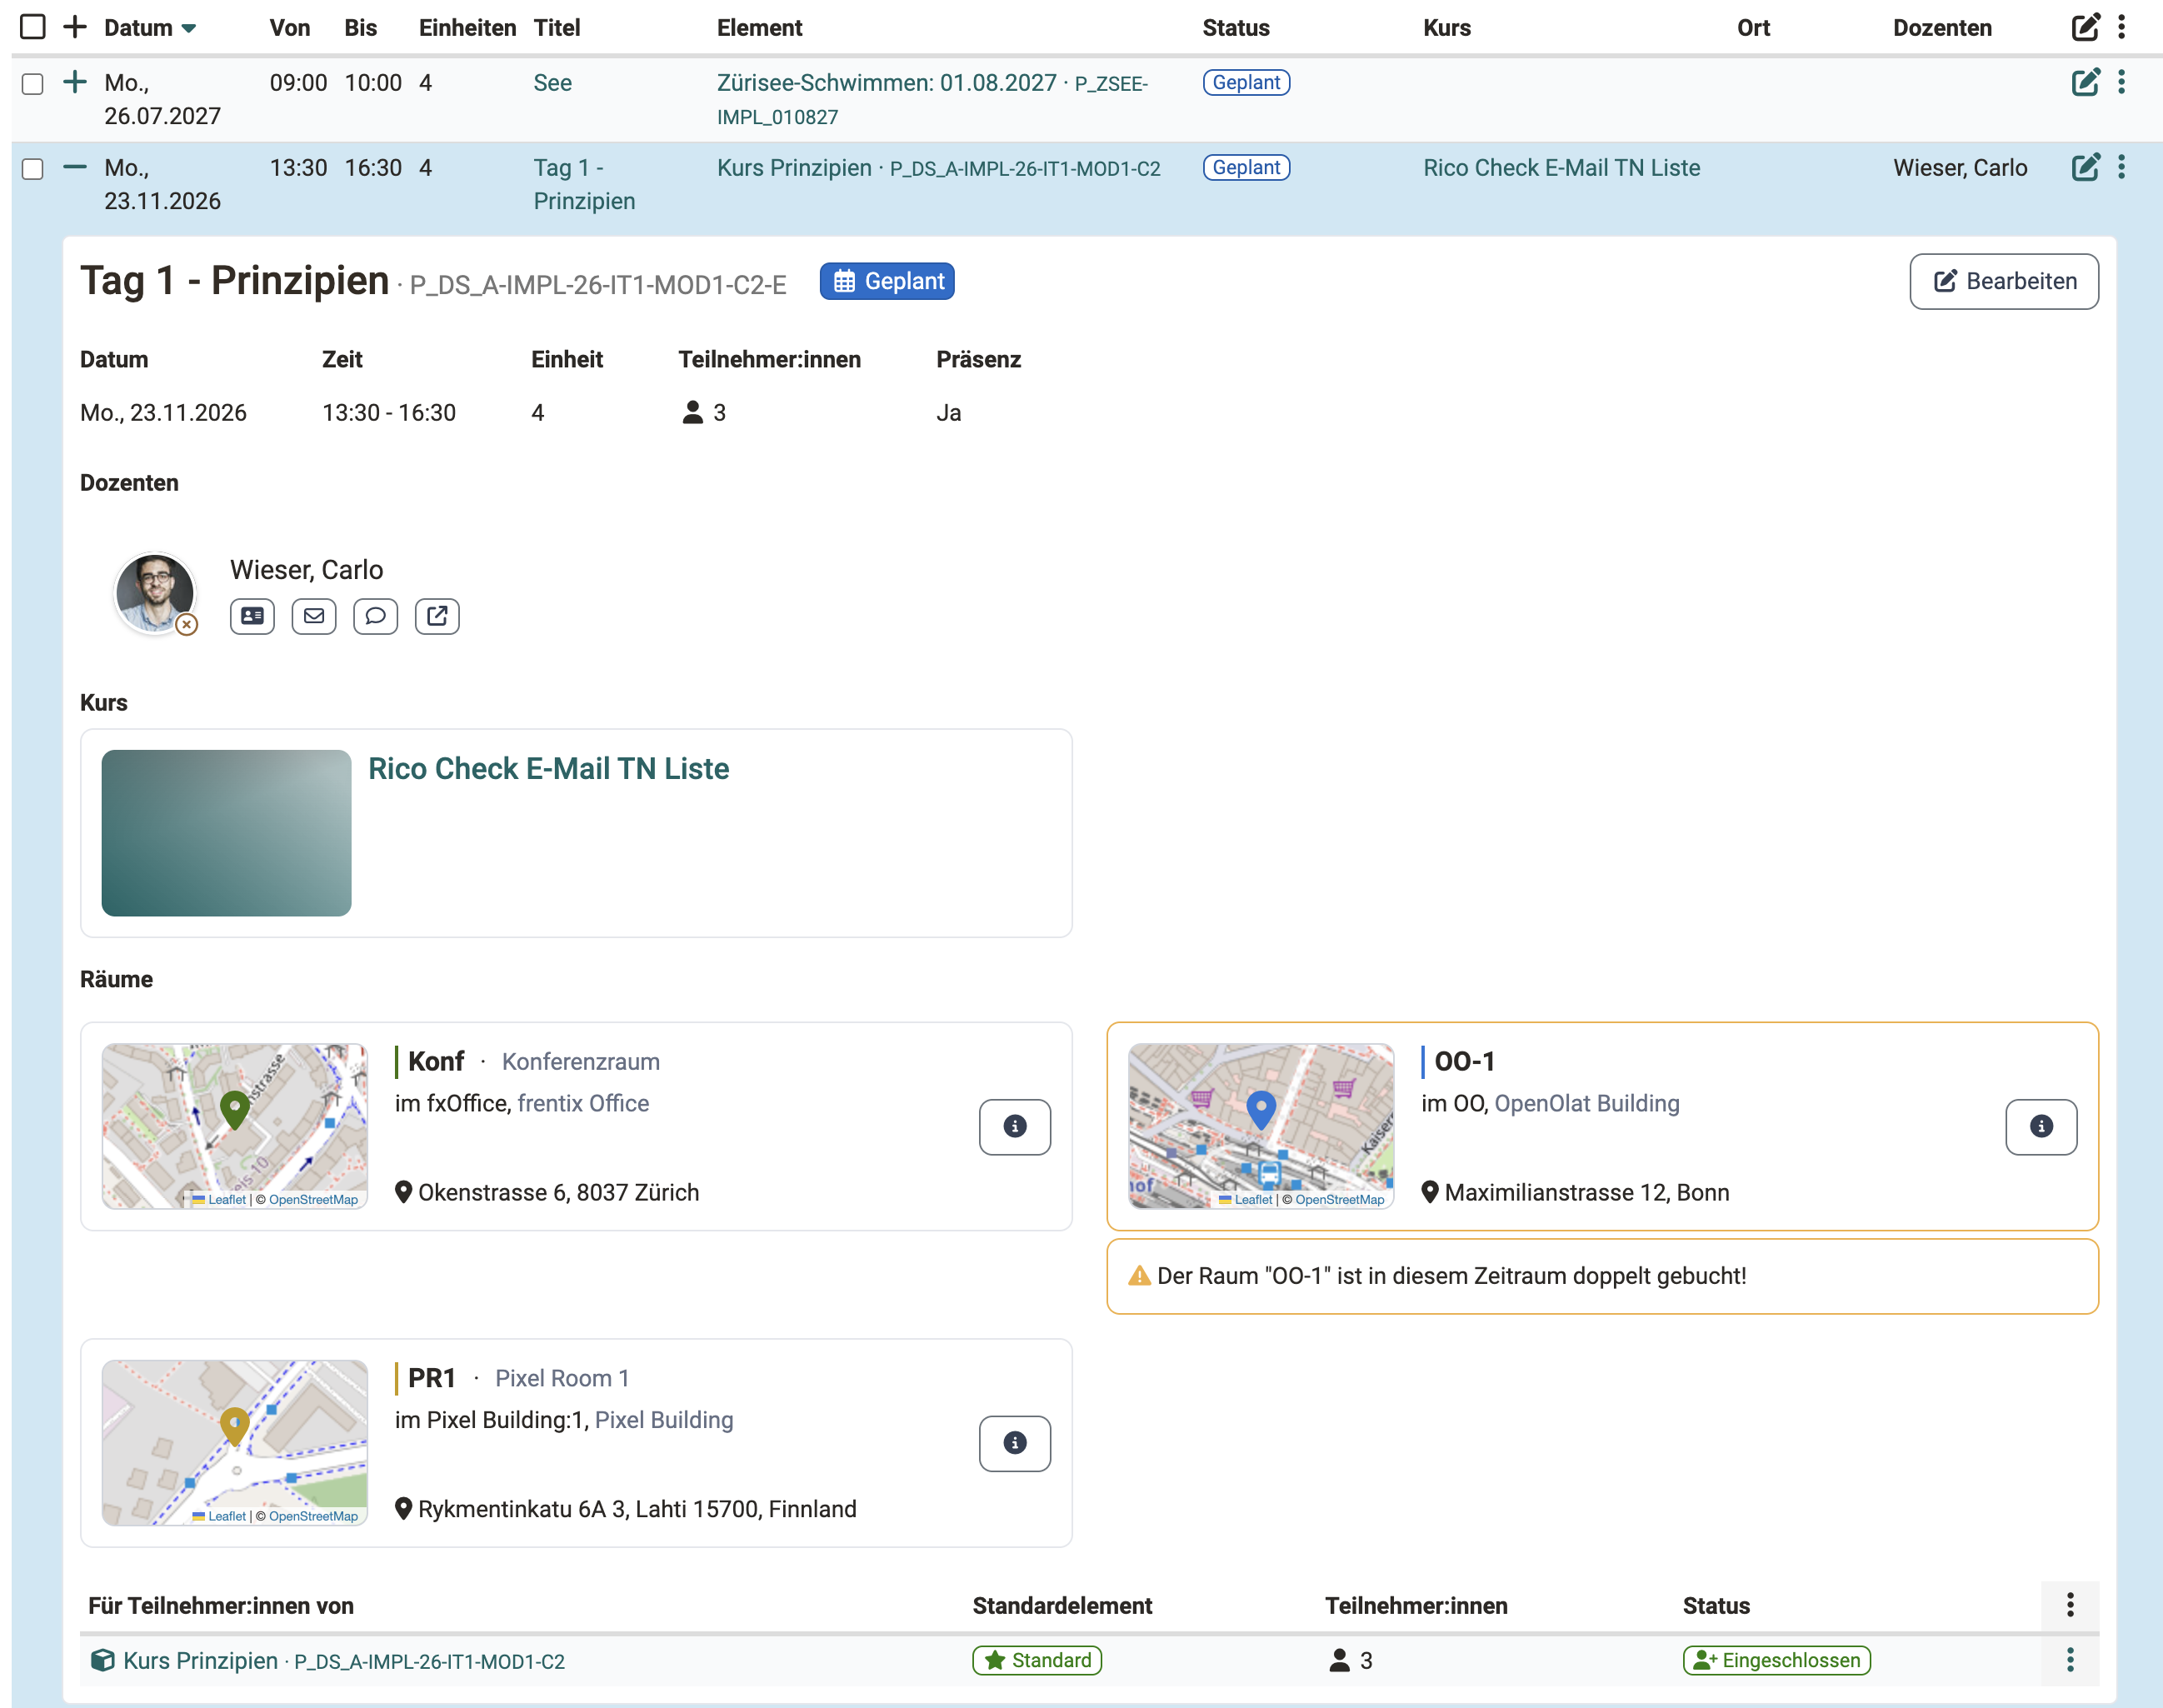Sort table by Datum column

(x=149, y=28)
